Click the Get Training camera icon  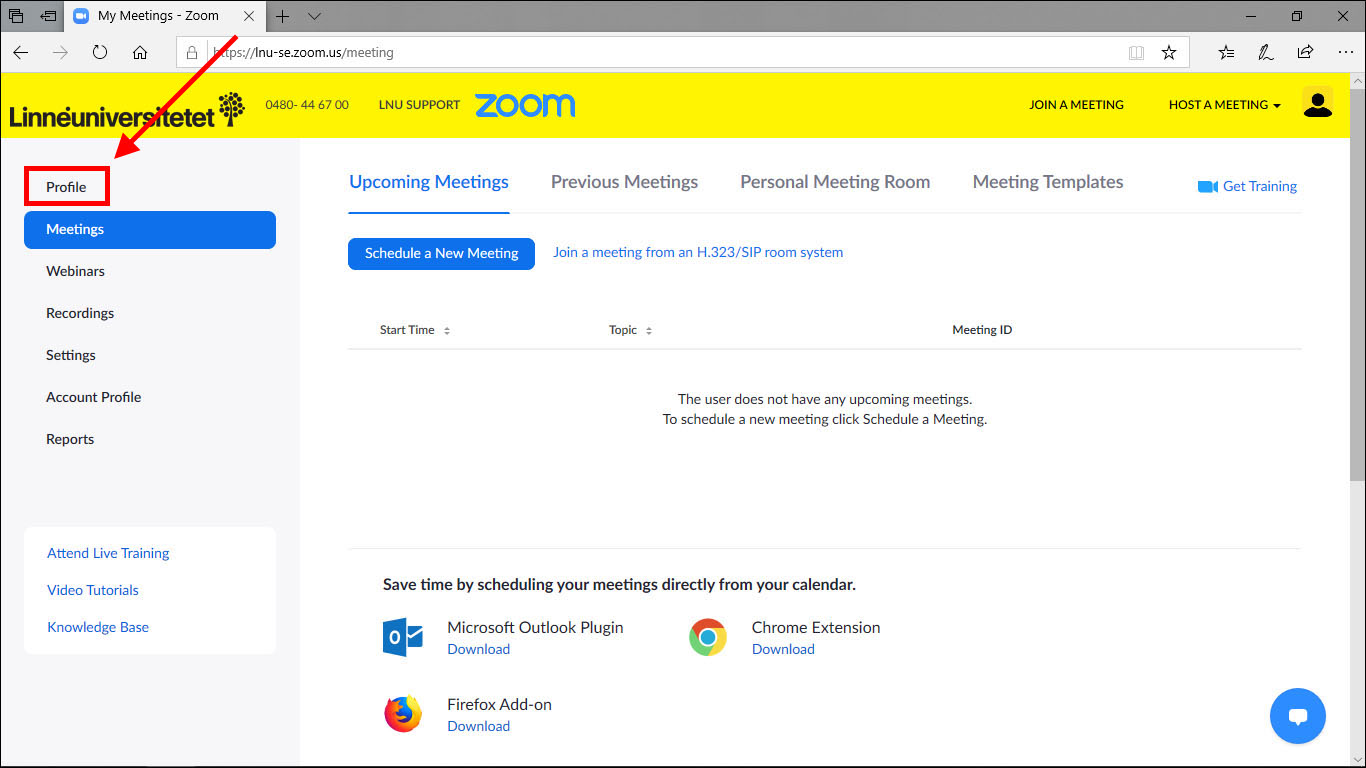tap(1207, 187)
